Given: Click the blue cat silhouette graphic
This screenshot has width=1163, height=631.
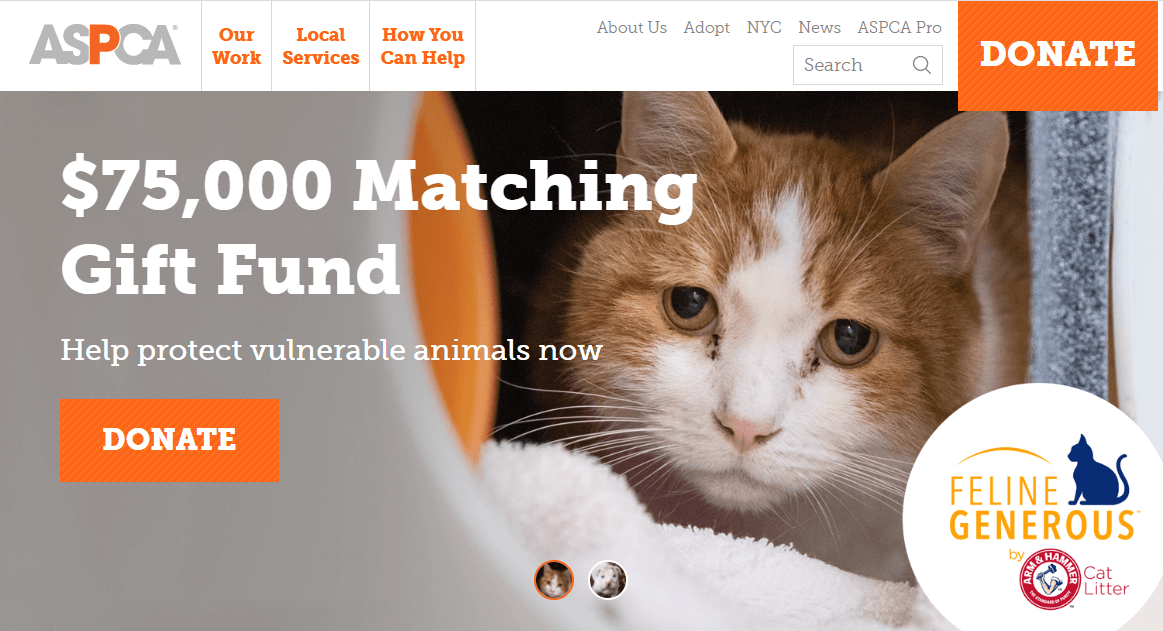Looking at the screenshot, I should (x=1098, y=470).
